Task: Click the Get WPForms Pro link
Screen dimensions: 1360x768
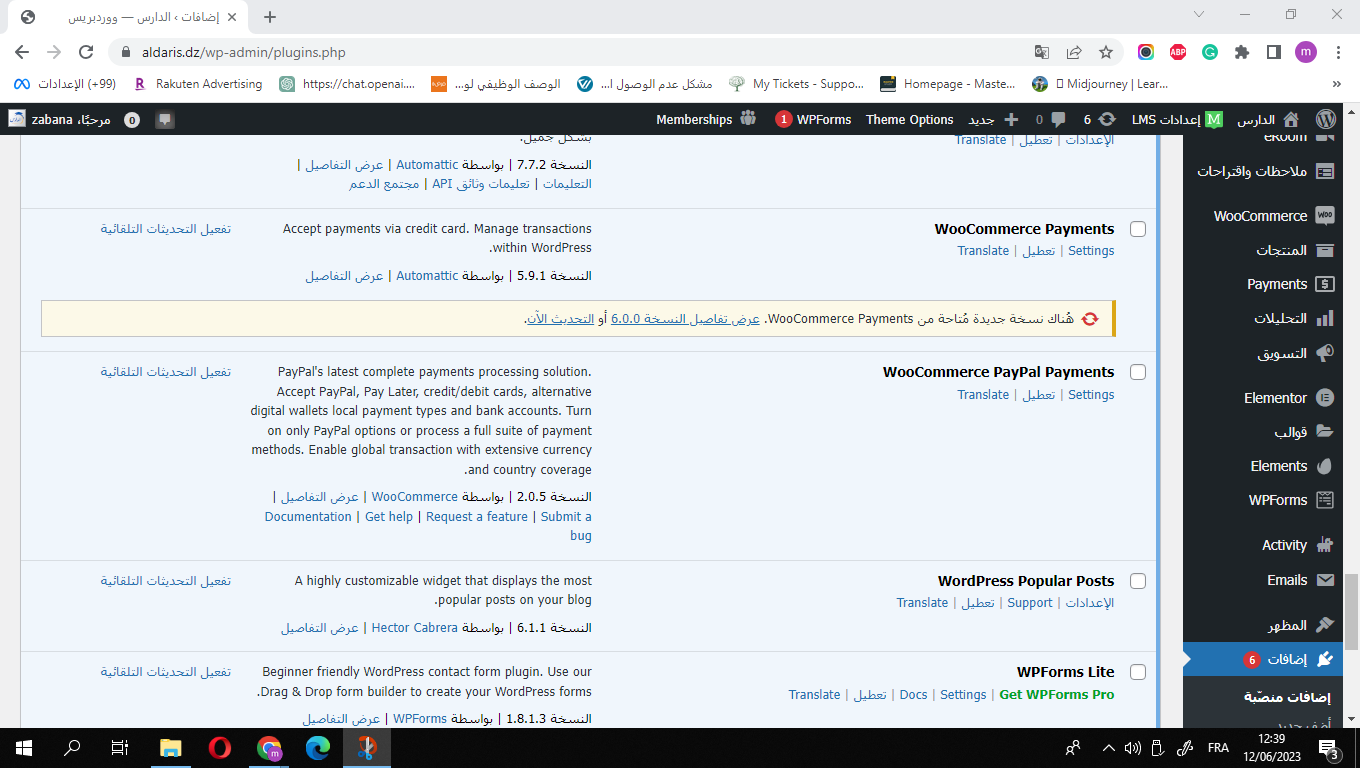Action: tap(1056, 695)
